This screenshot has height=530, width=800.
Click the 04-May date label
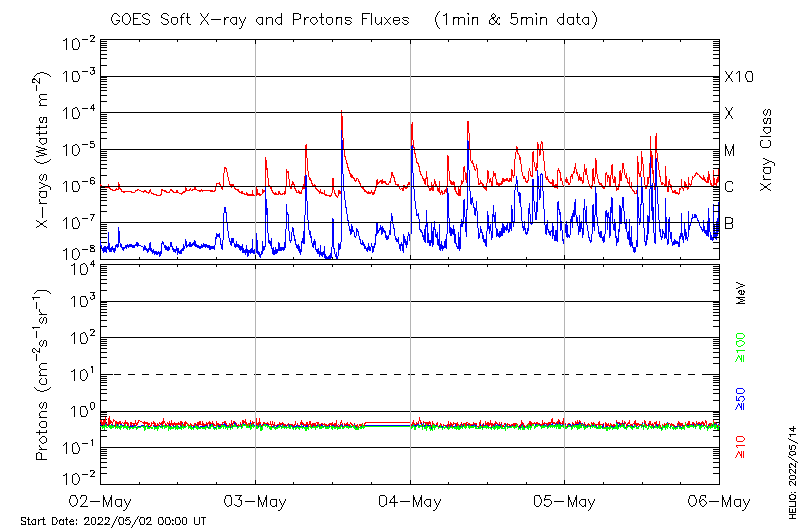click(x=410, y=502)
